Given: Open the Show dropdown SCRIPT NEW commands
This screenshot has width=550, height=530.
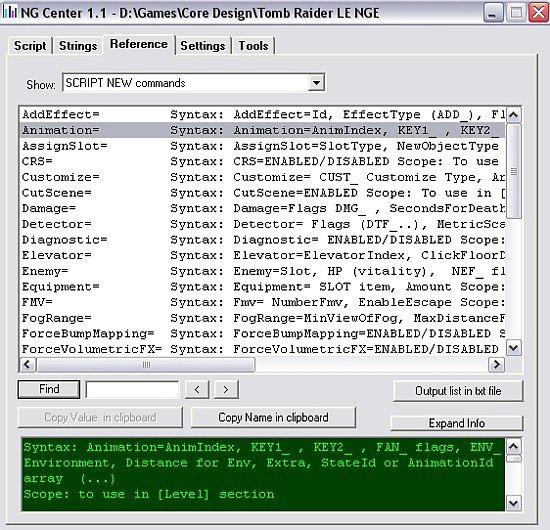Looking at the screenshot, I should (x=194, y=83).
